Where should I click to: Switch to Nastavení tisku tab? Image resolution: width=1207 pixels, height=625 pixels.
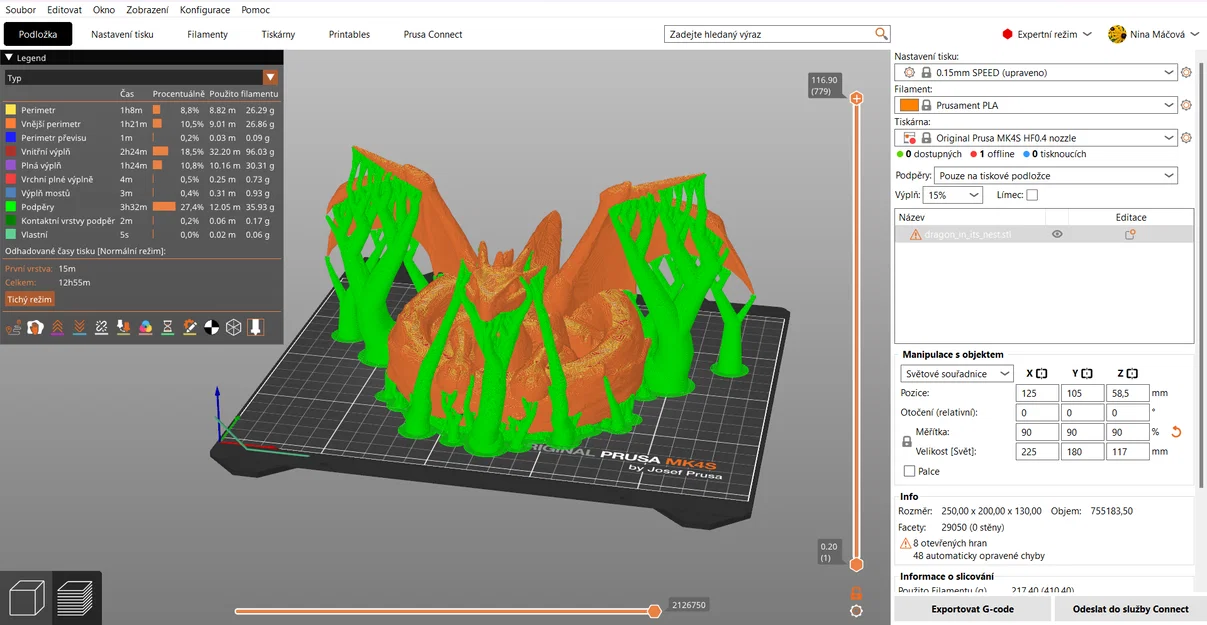[122, 34]
